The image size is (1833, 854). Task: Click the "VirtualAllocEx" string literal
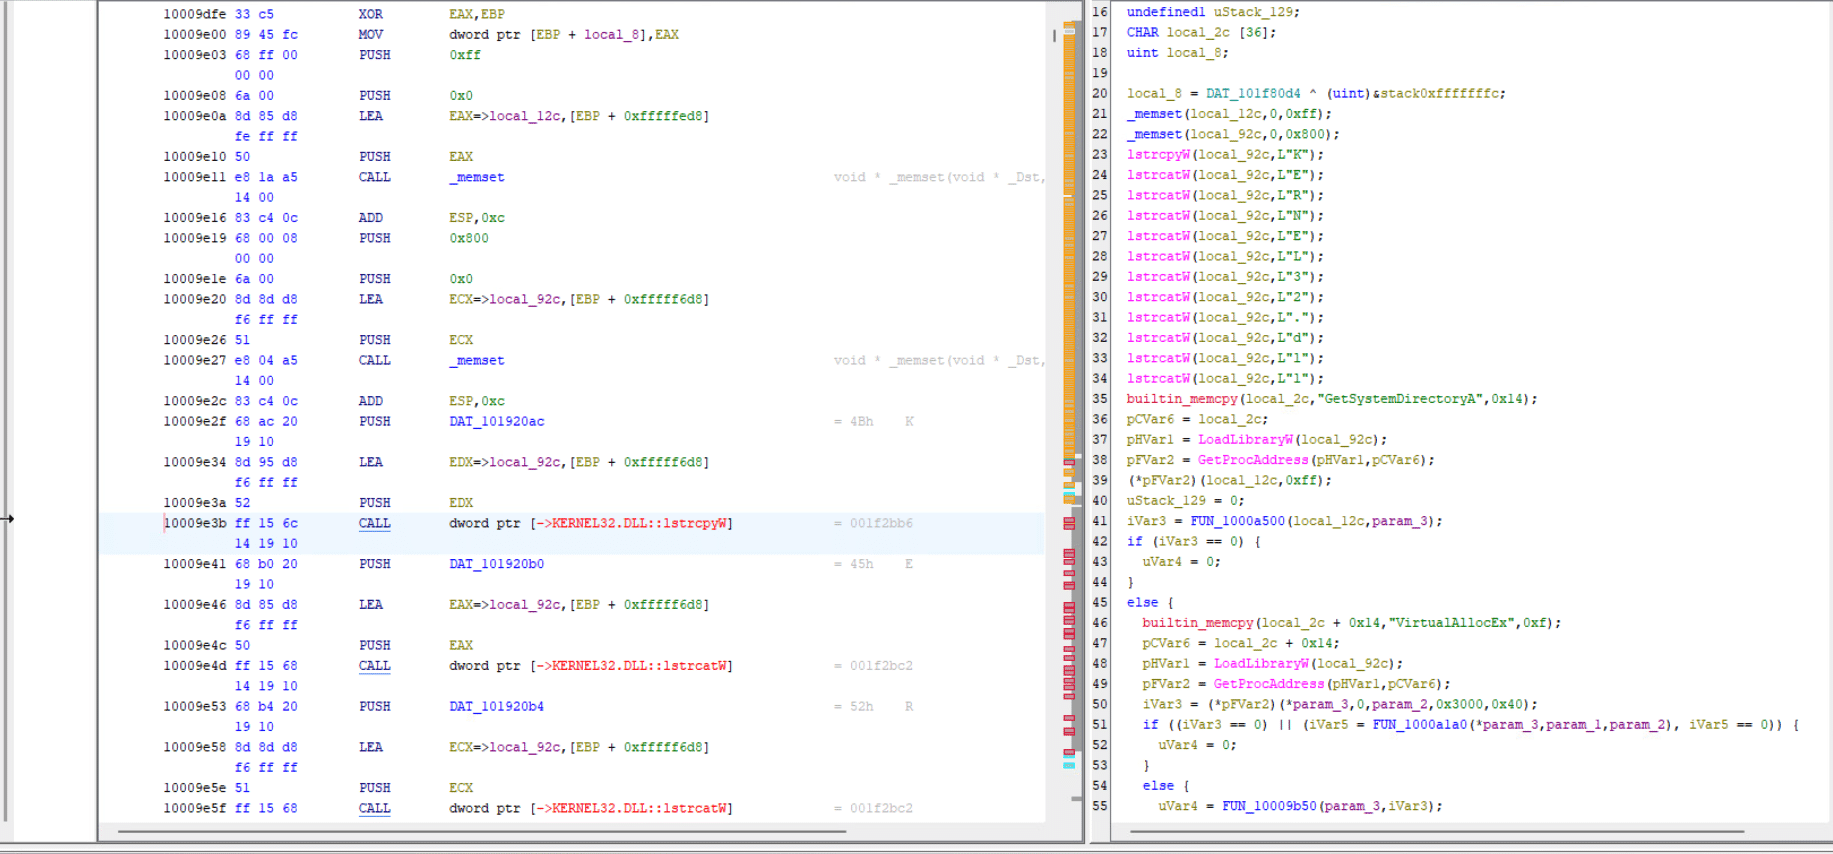[x=1452, y=623]
